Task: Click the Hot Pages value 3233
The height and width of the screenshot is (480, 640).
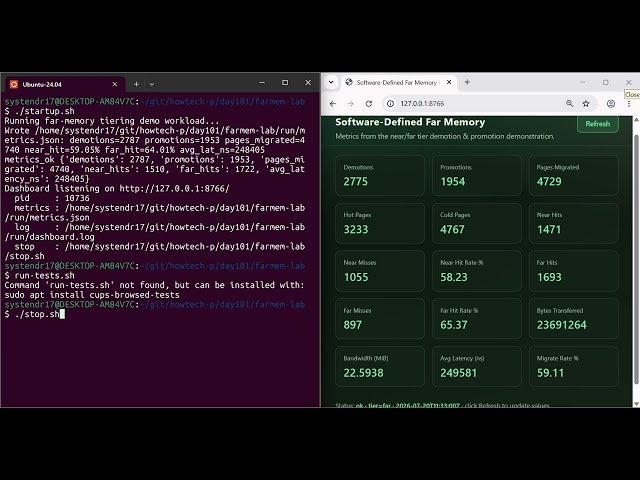Action: coord(356,229)
